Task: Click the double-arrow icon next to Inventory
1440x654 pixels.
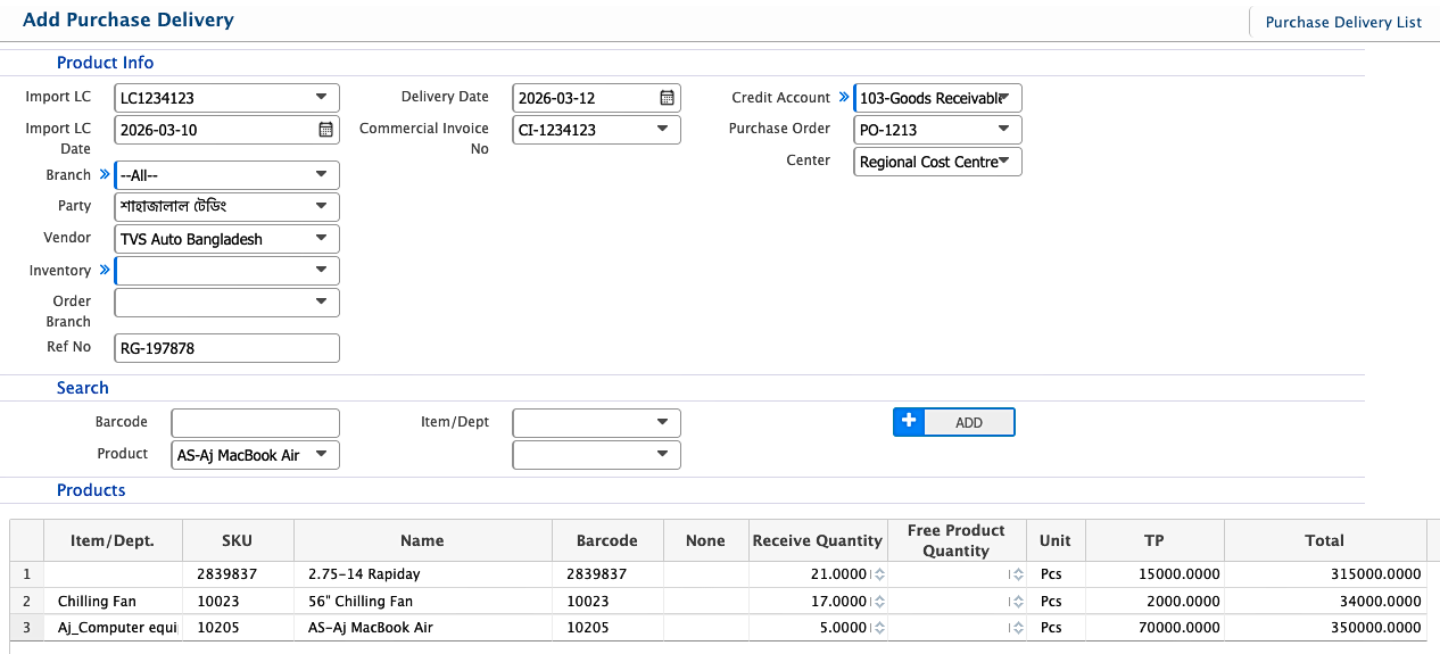Action: 105,271
